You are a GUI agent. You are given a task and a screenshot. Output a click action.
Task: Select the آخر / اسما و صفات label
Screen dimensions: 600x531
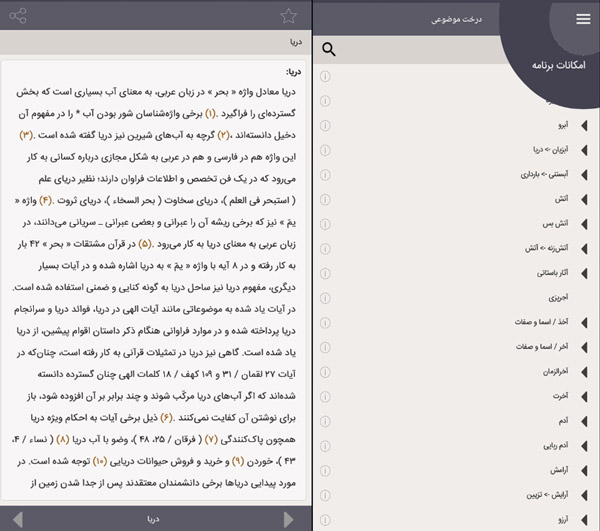click(x=542, y=347)
